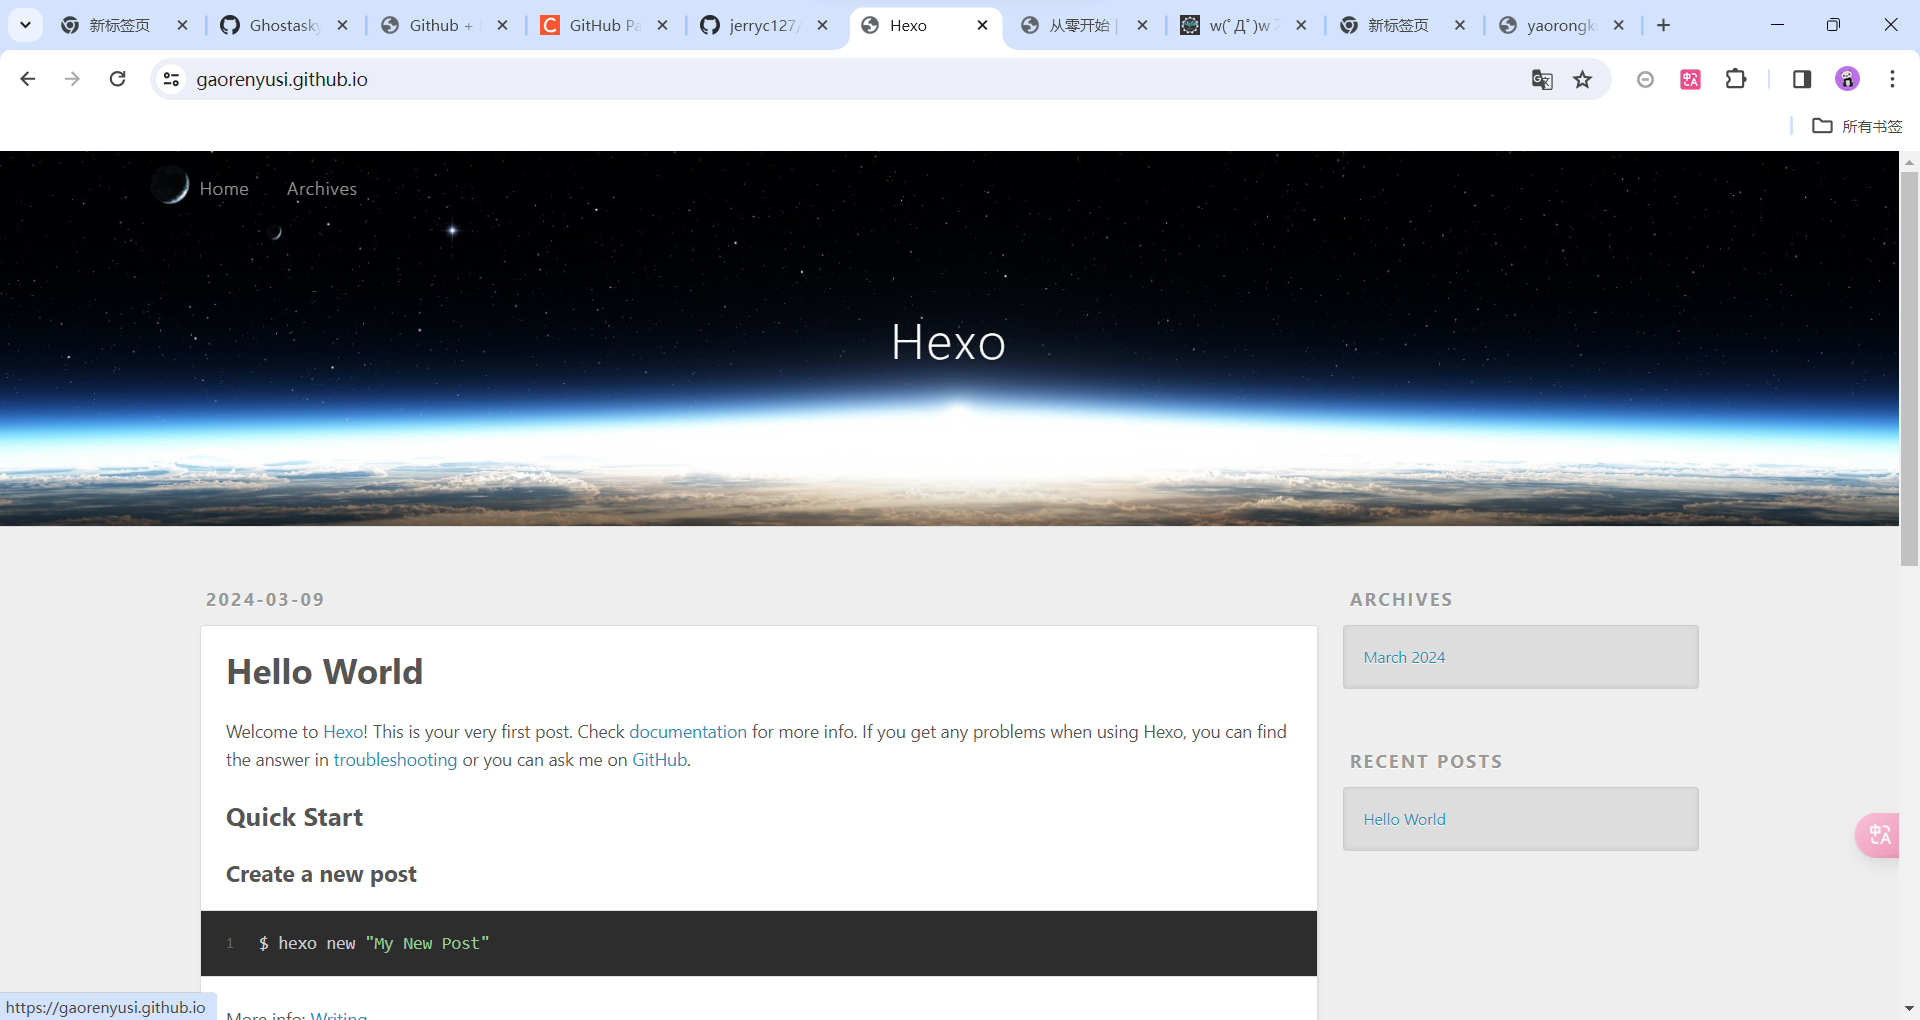The width and height of the screenshot is (1920, 1020).
Task: Click the Quick Start heading
Action: [x=294, y=817]
